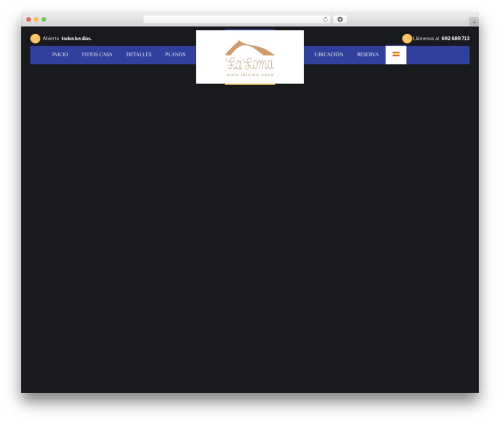The height and width of the screenshot is (423, 500).
Task: Click the browser reader/download icon
Action: (x=340, y=20)
